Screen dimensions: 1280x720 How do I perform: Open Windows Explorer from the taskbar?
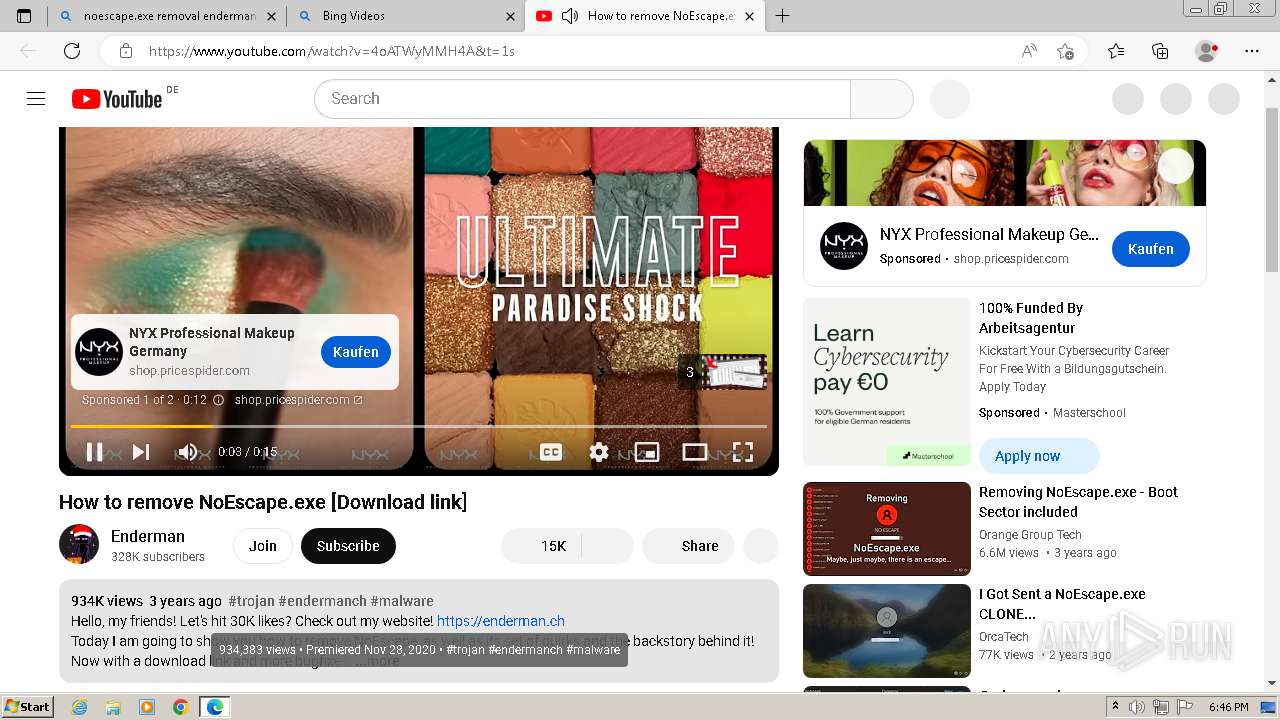point(113,707)
